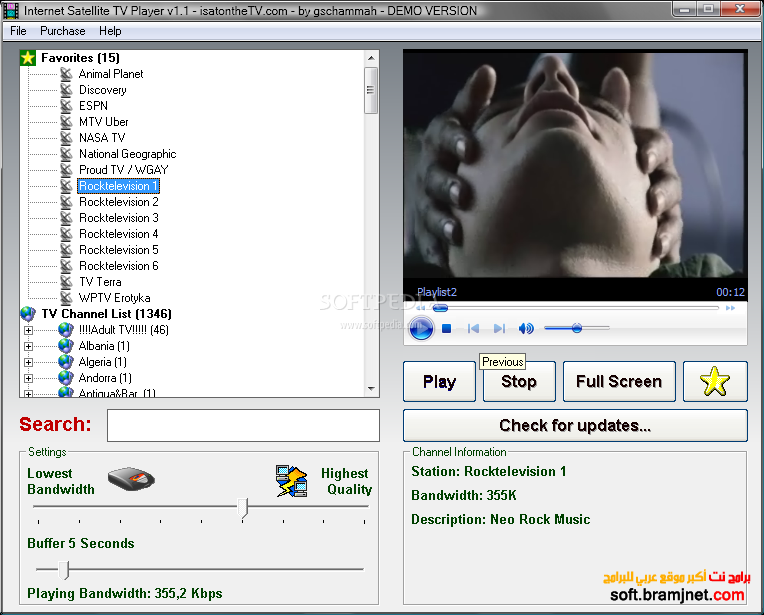Click the large Play button
Viewport: 764px width, 615px height.
click(439, 382)
